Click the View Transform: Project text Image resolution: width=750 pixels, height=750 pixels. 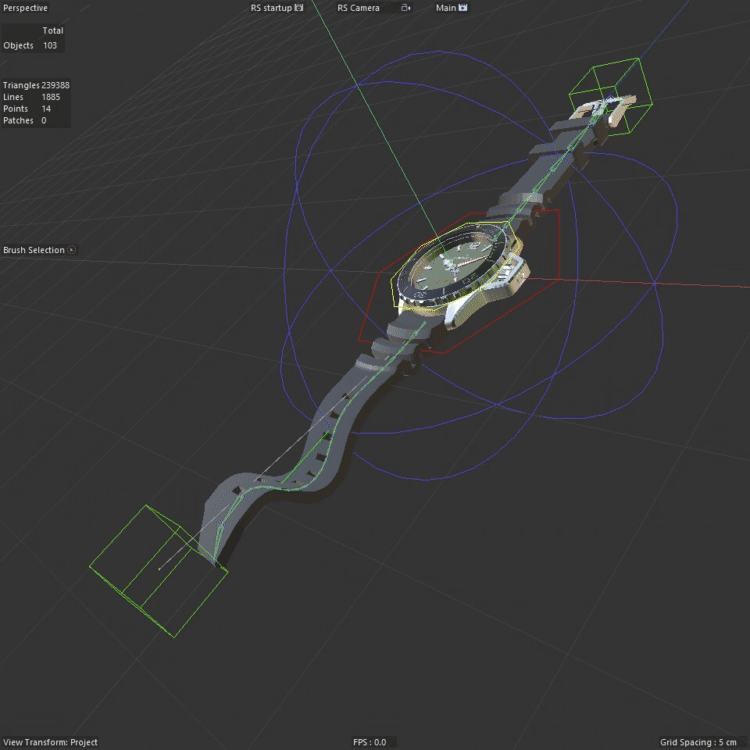coord(50,742)
